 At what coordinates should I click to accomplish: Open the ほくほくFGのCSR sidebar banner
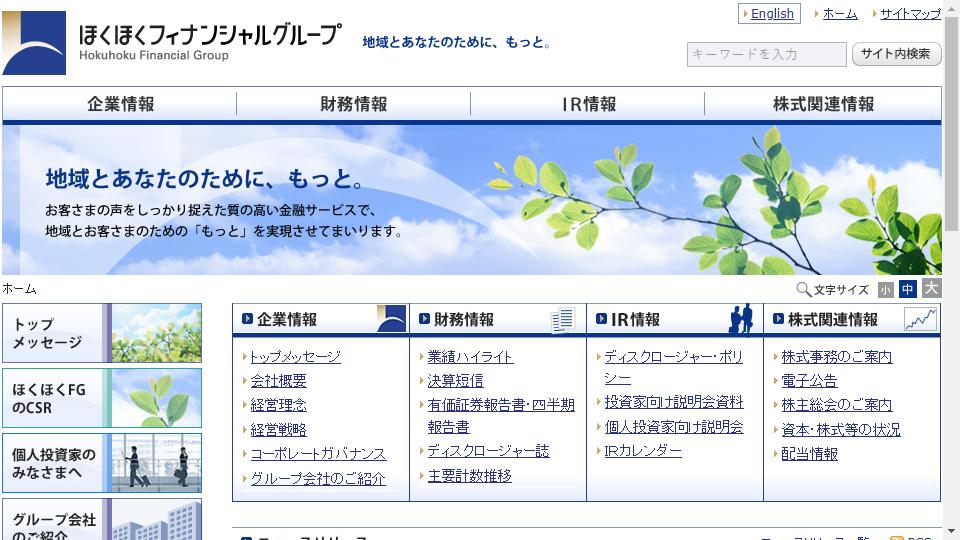pyautogui.click(x=102, y=398)
